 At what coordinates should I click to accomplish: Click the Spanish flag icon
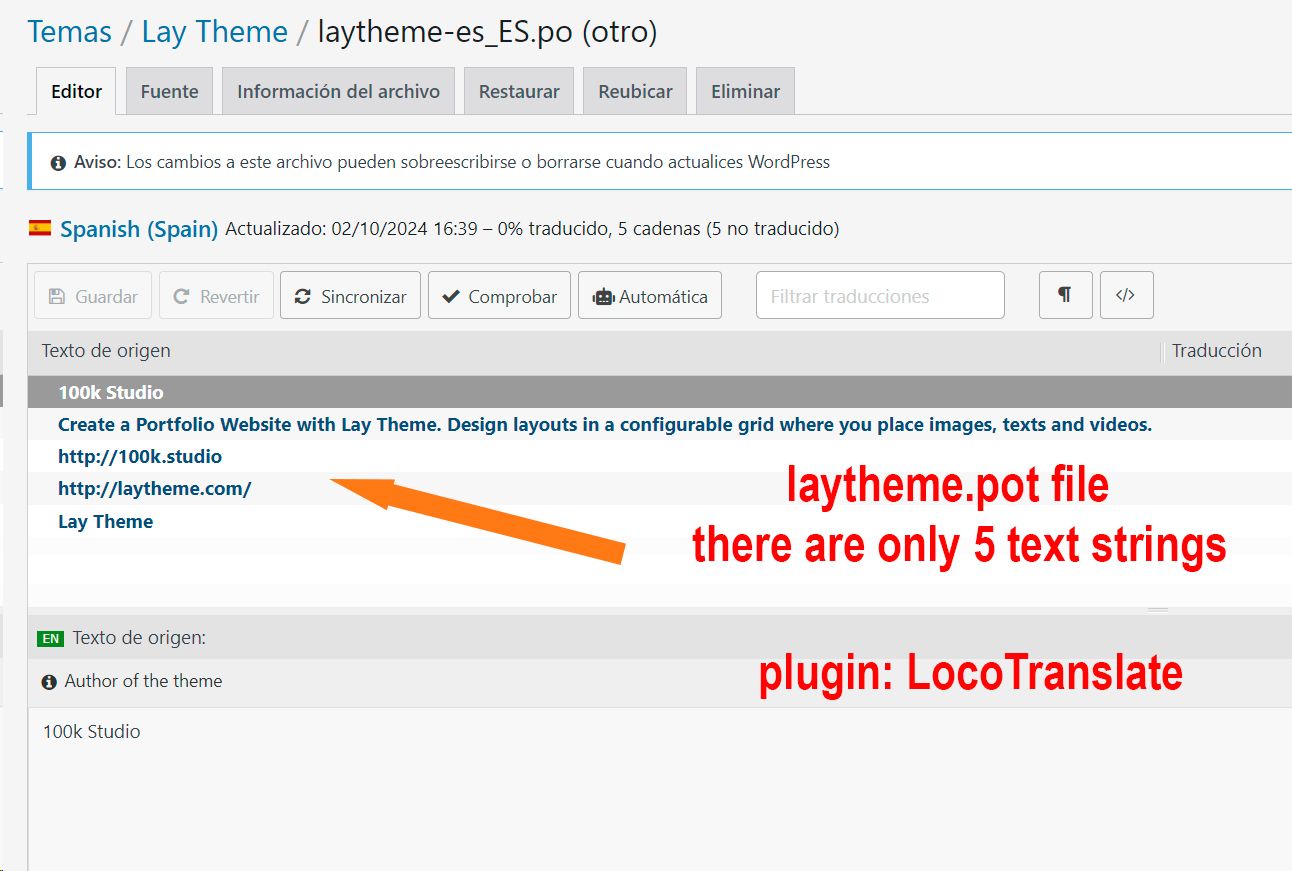pyautogui.click(x=40, y=228)
